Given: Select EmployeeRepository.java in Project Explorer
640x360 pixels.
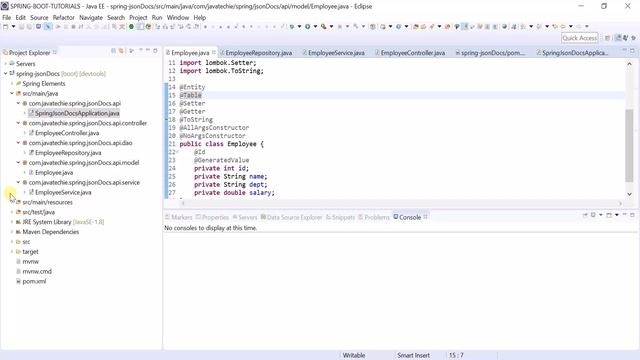Looking at the screenshot, I should point(68,153).
